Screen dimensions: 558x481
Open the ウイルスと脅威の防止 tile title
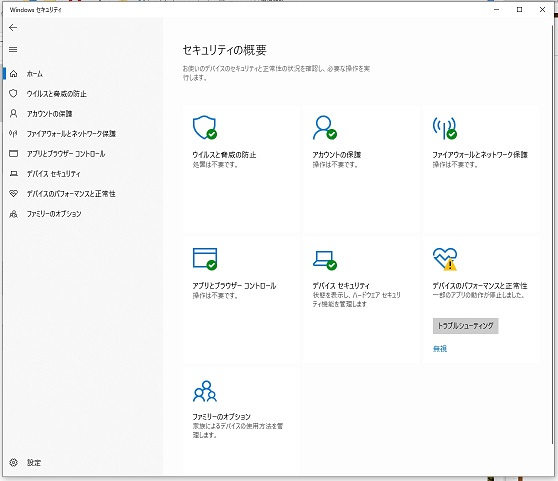[224, 154]
